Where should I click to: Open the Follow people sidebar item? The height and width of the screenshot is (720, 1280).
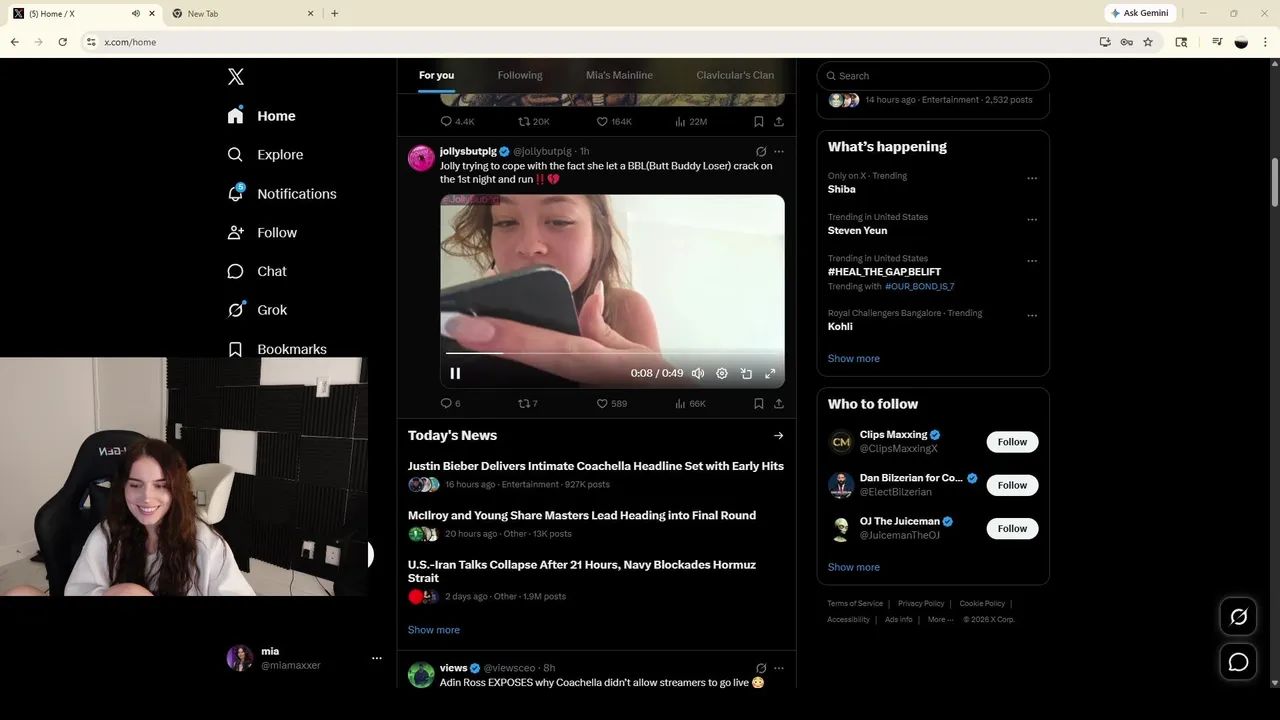(x=262, y=232)
